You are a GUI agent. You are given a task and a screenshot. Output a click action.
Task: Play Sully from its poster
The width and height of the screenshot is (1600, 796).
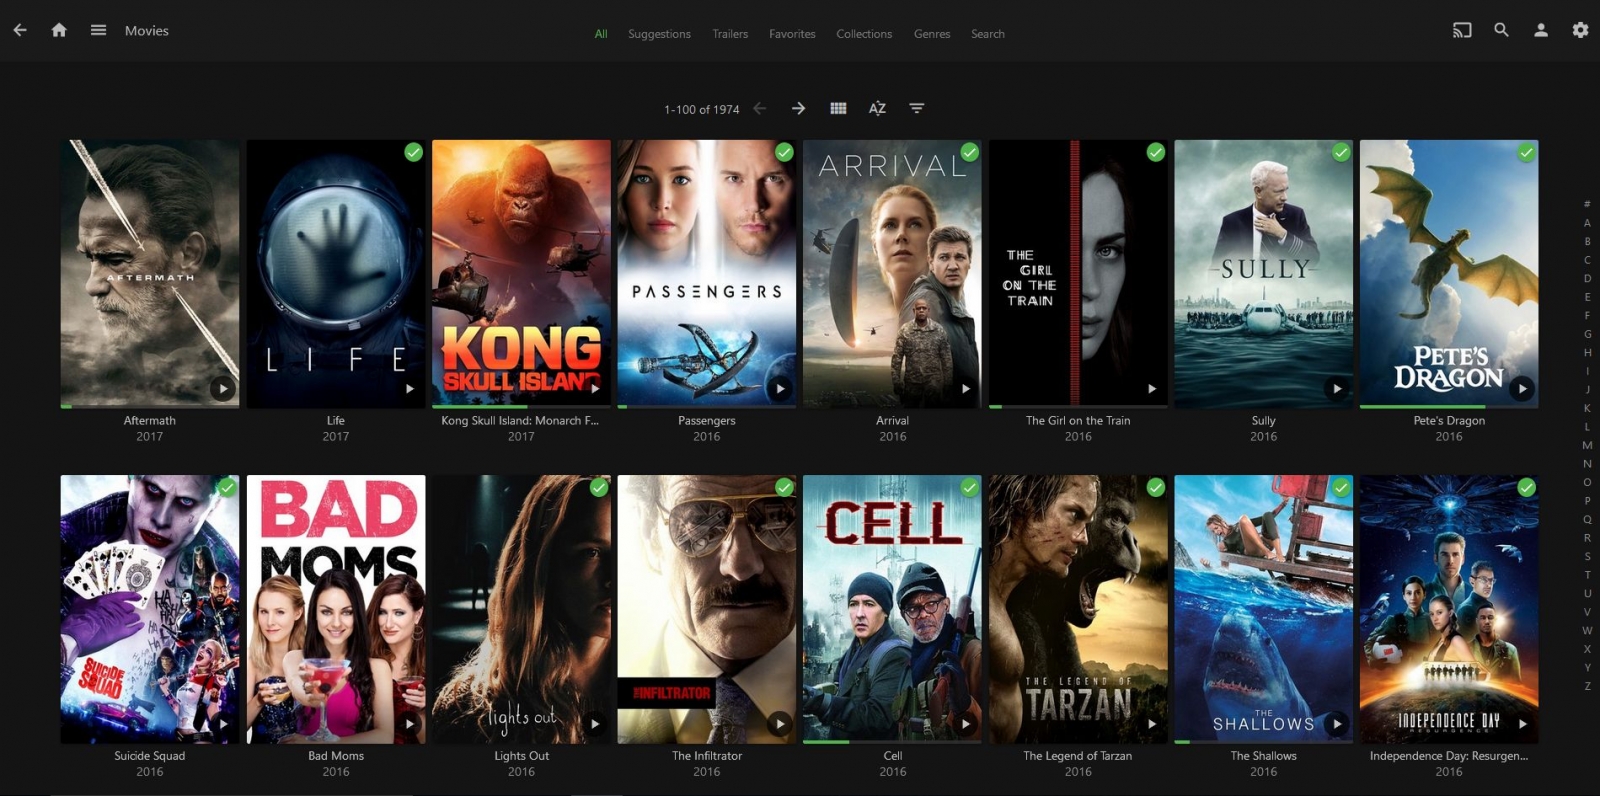point(1337,388)
